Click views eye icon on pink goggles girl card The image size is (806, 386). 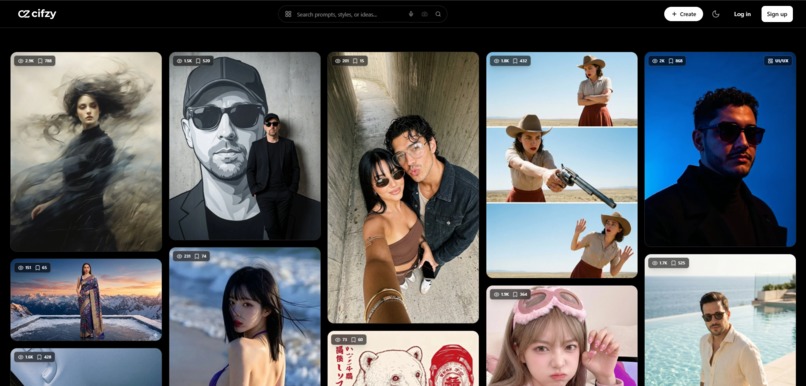[x=497, y=295]
